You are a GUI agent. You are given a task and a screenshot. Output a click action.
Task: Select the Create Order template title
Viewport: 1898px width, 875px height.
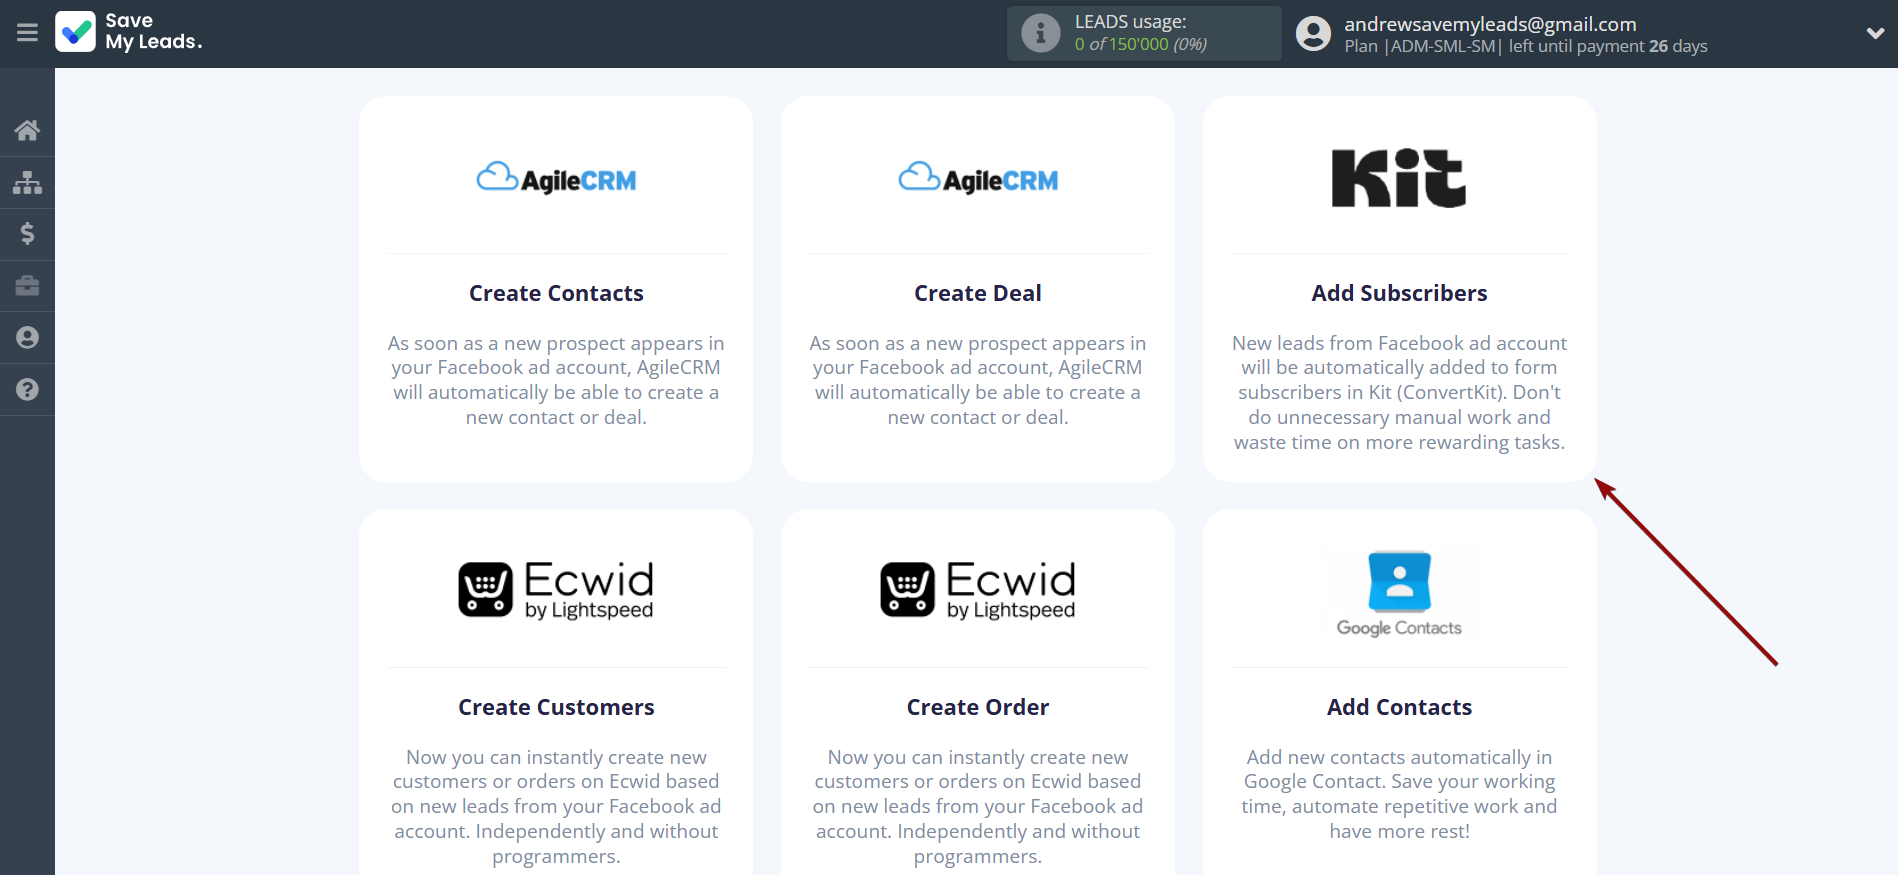click(x=978, y=707)
